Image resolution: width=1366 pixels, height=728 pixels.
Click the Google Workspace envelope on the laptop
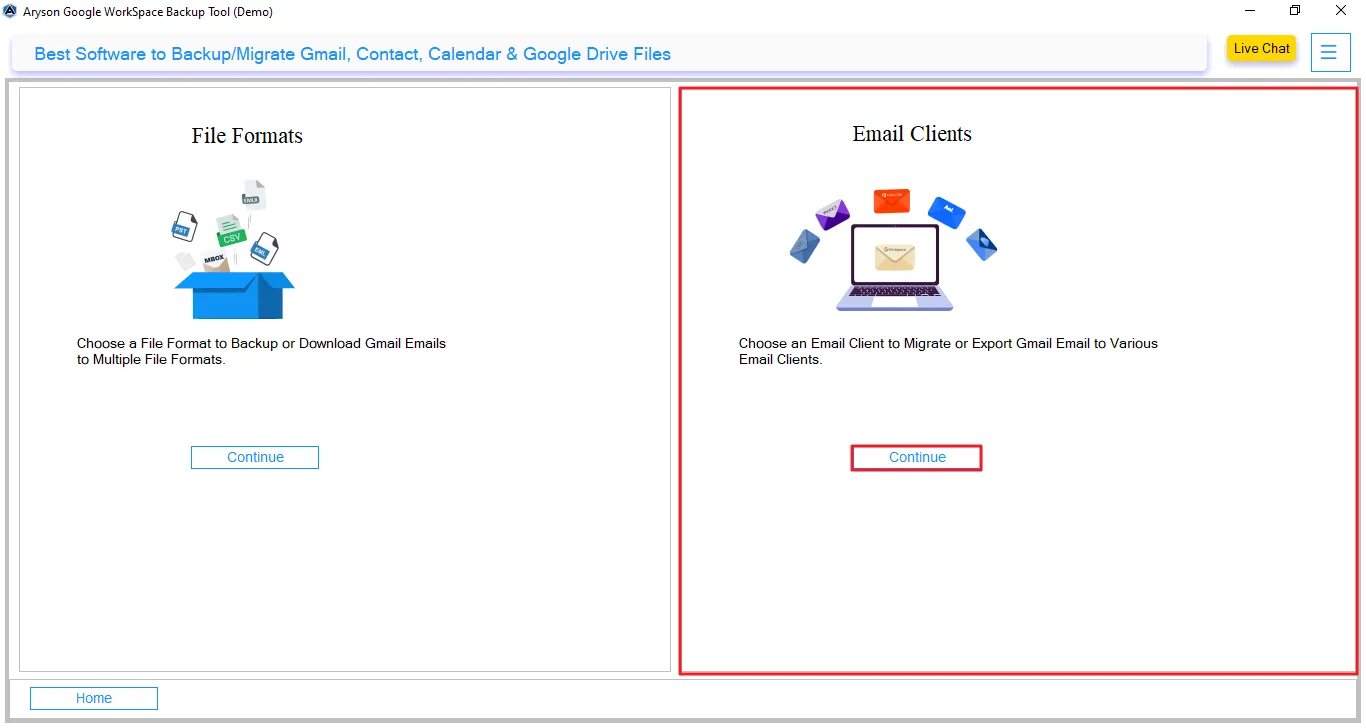[x=895, y=257]
